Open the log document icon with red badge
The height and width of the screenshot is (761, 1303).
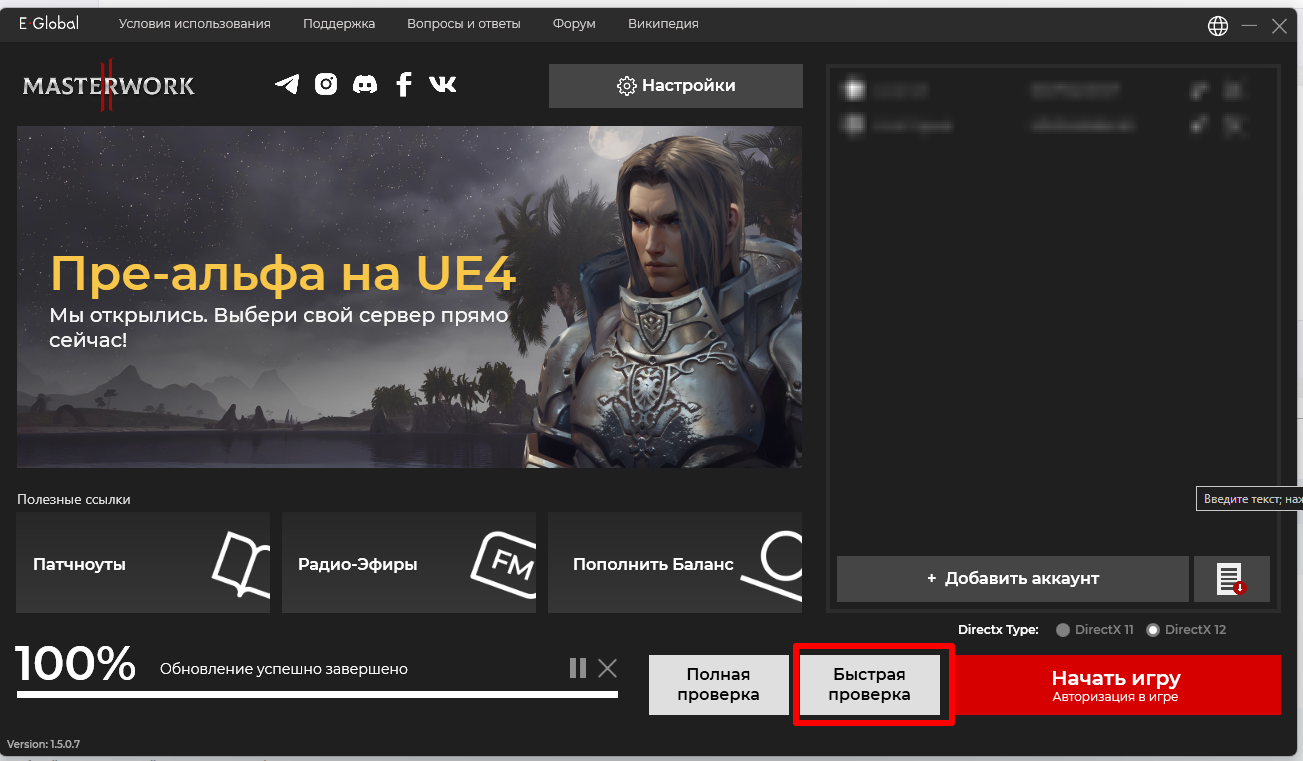1231,579
